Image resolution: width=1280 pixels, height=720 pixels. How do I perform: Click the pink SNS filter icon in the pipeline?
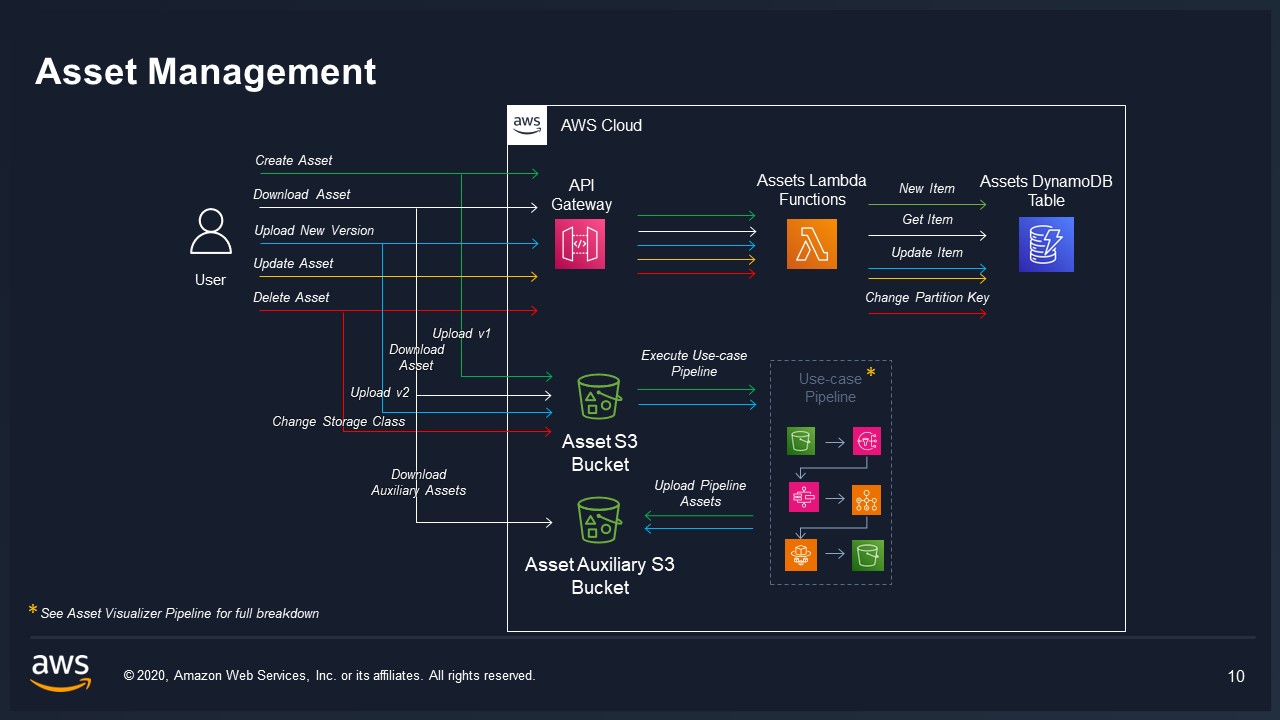(866, 440)
